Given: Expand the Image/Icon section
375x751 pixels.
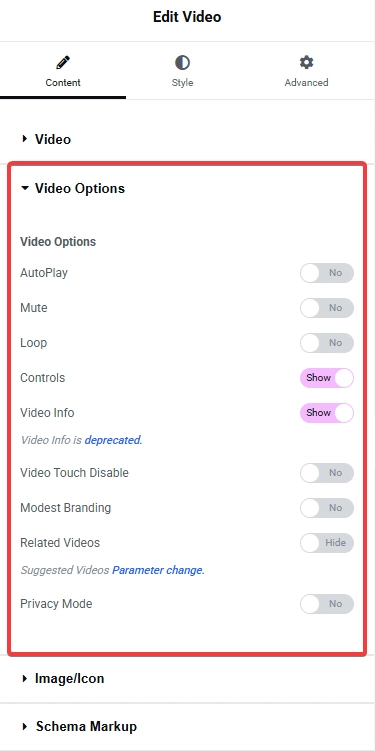Looking at the screenshot, I should [x=187, y=679].
